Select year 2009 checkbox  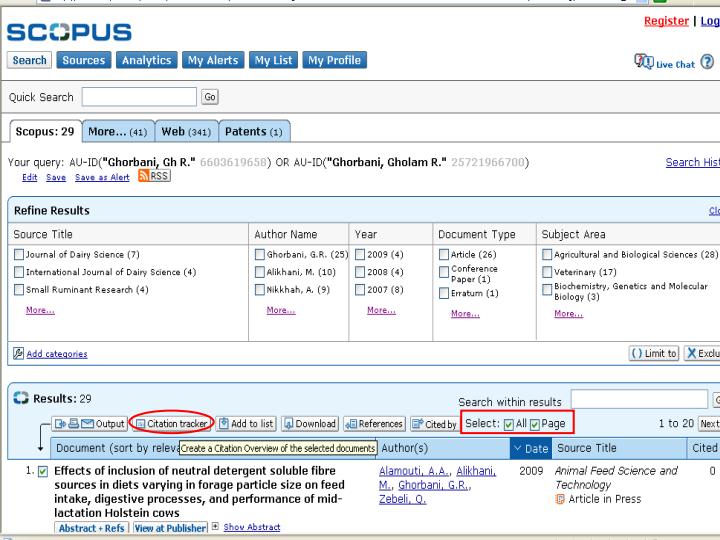[x=360, y=254]
